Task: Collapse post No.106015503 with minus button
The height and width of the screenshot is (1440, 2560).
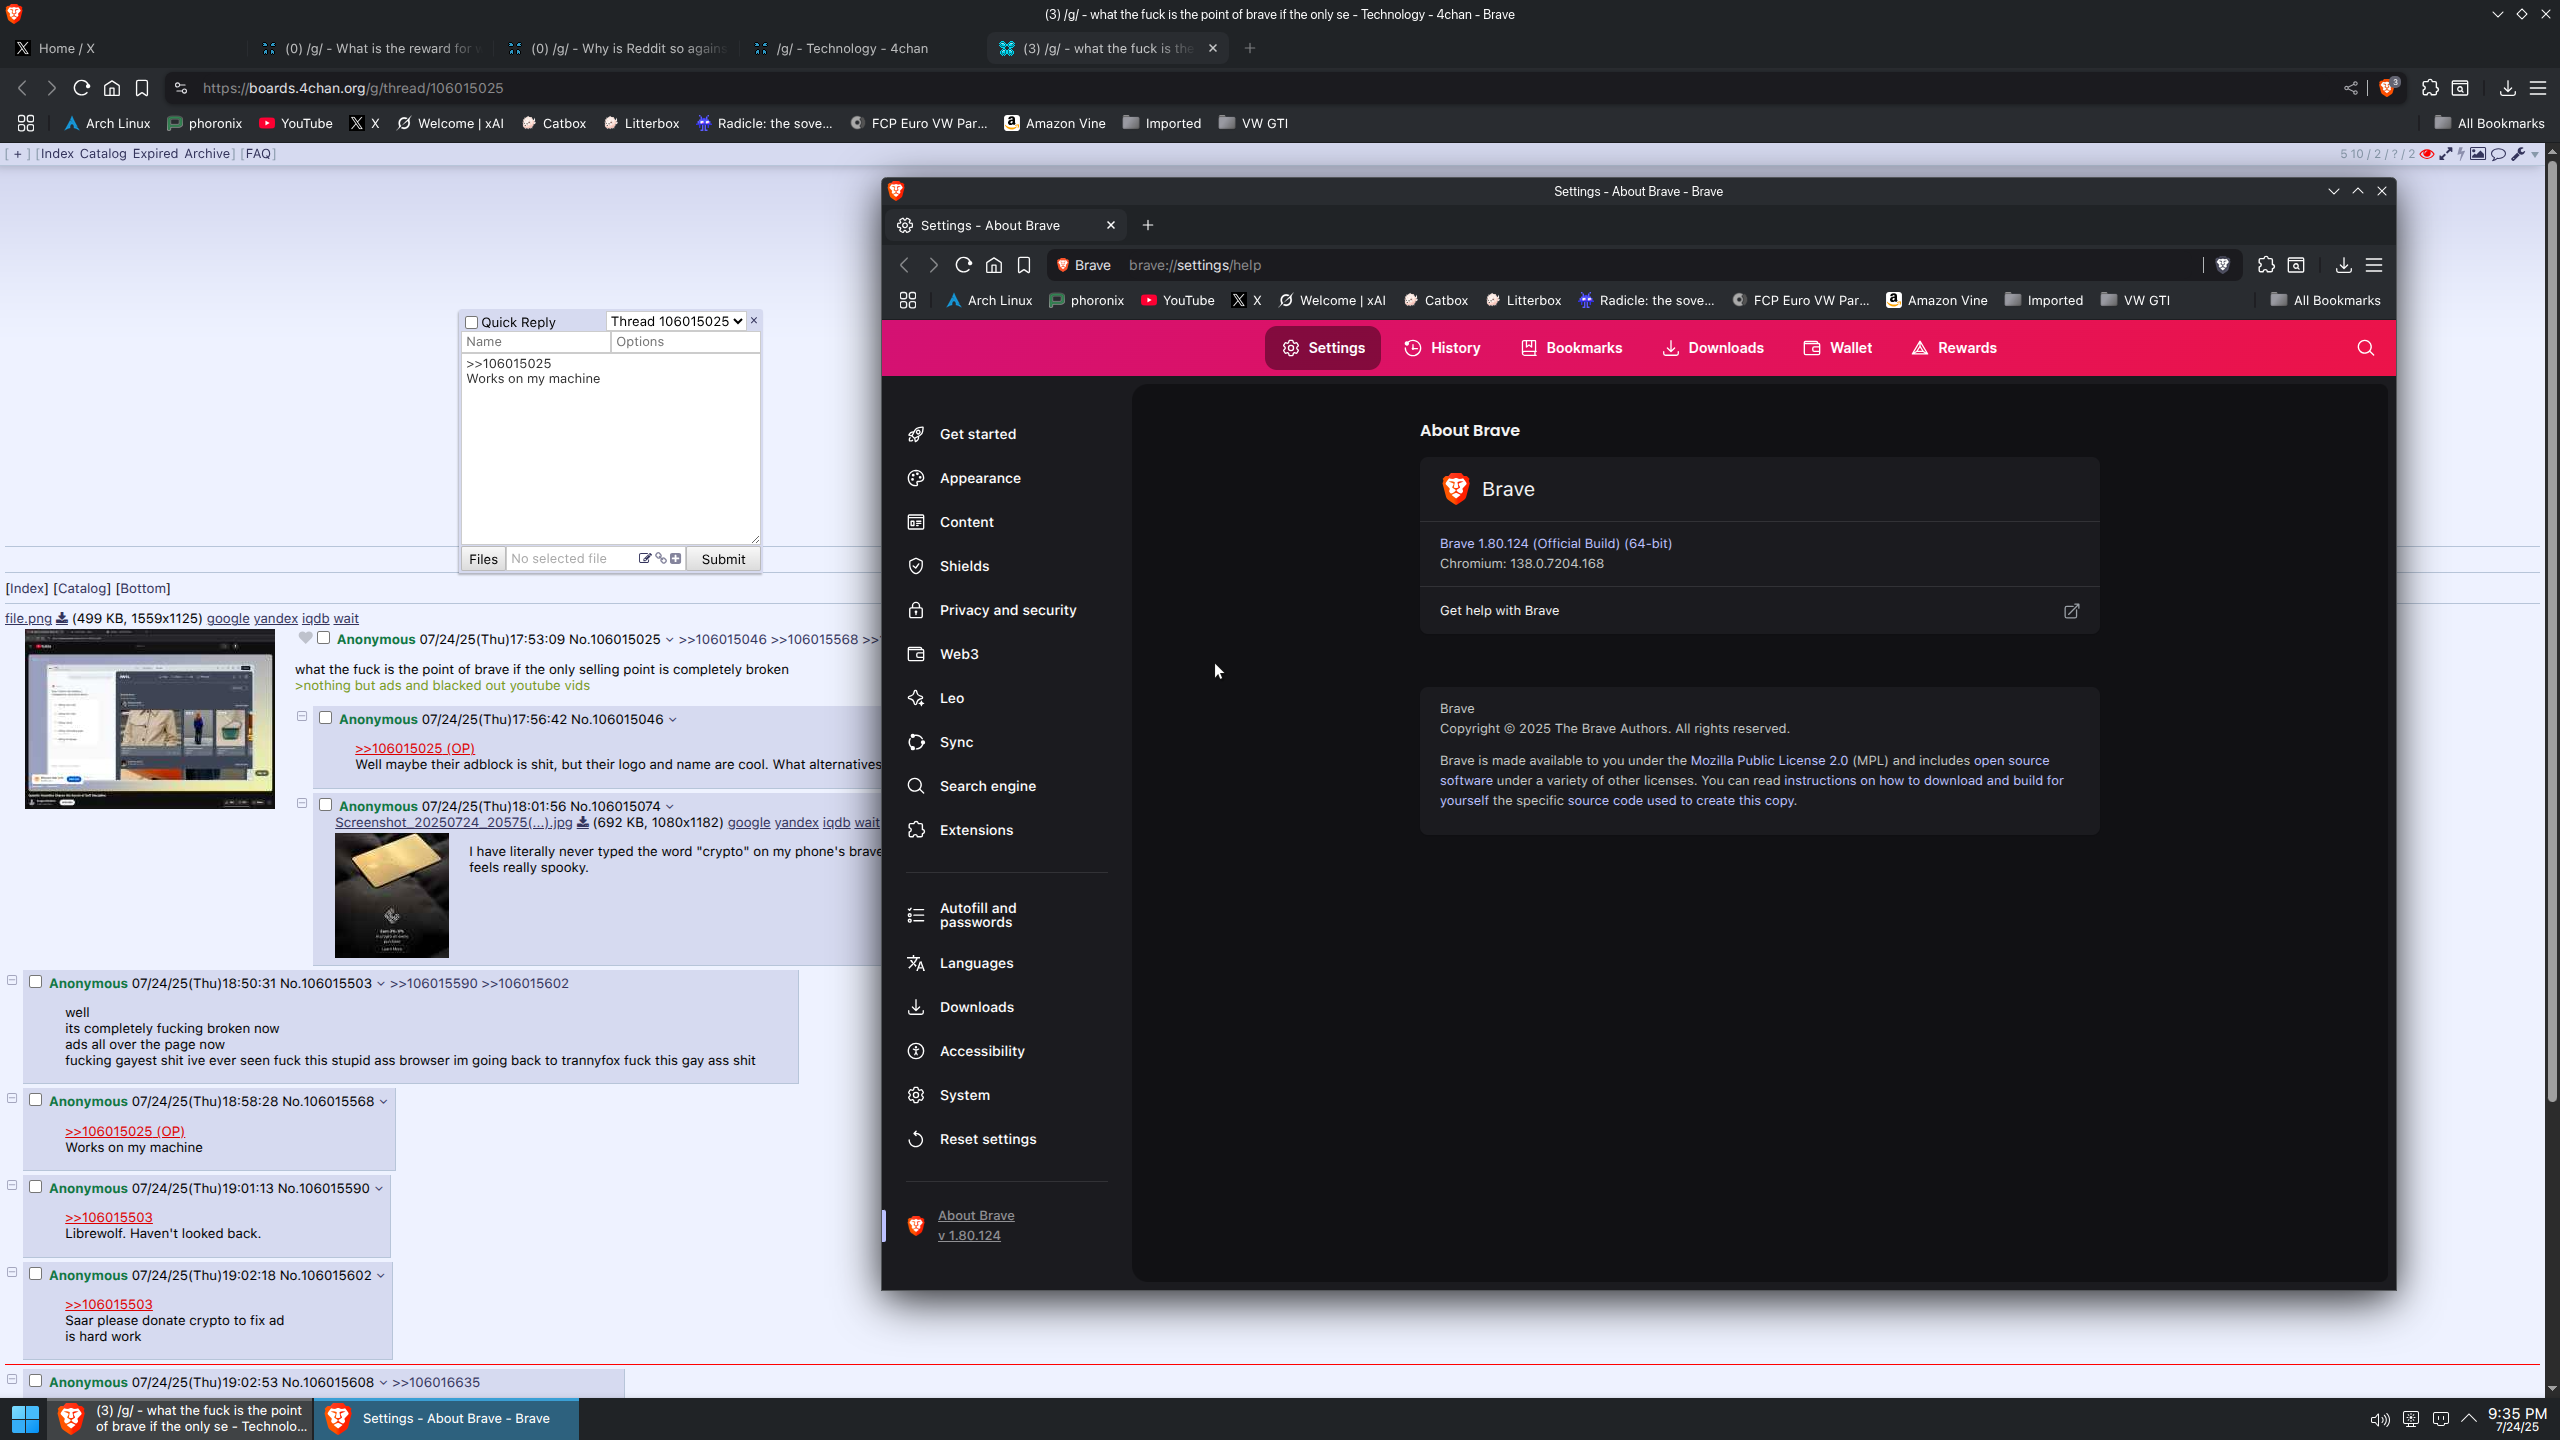Action: (x=12, y=981)
